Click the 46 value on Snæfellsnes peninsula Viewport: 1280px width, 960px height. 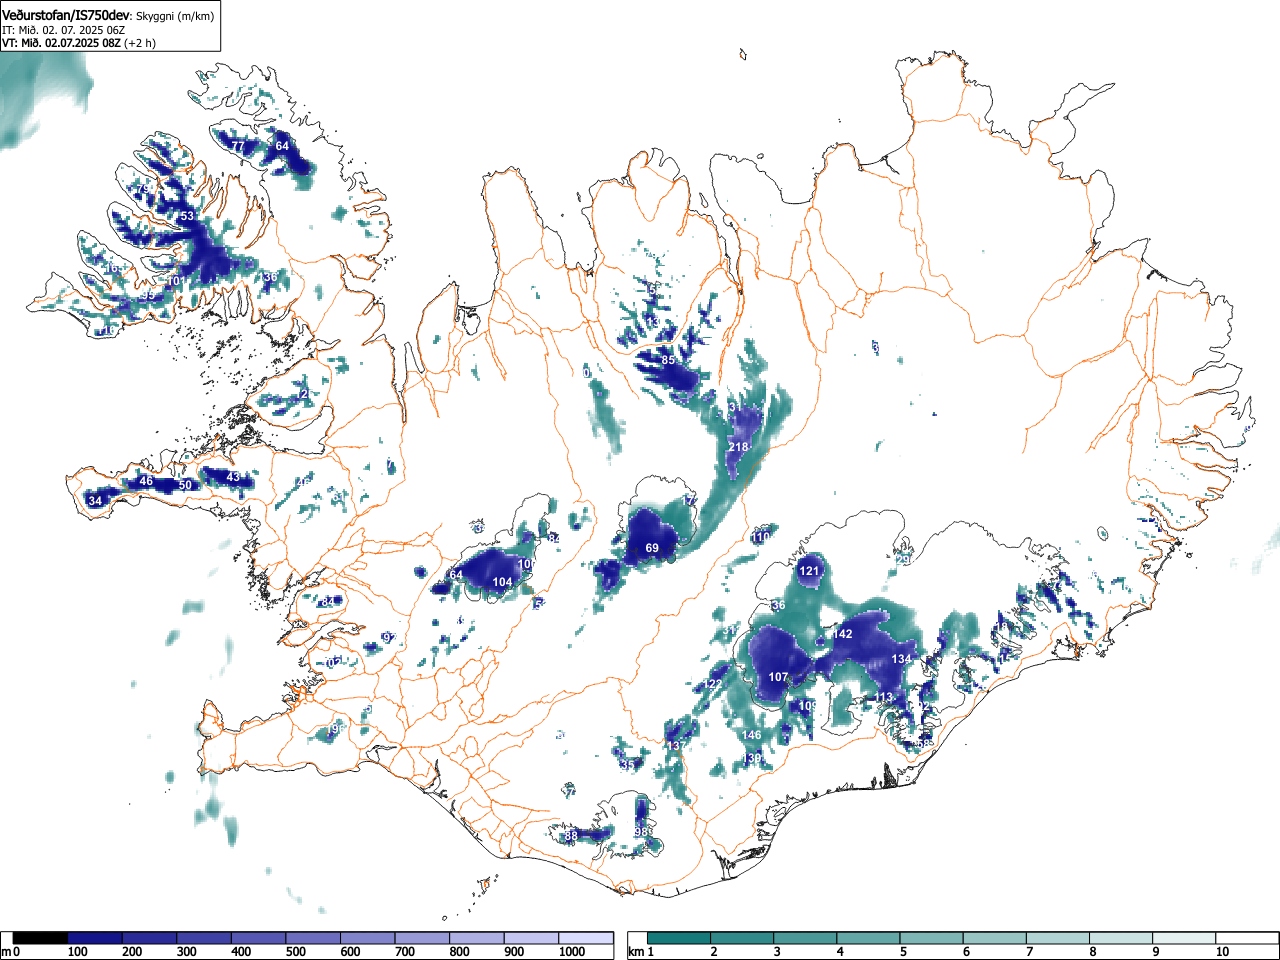point(146,481)
